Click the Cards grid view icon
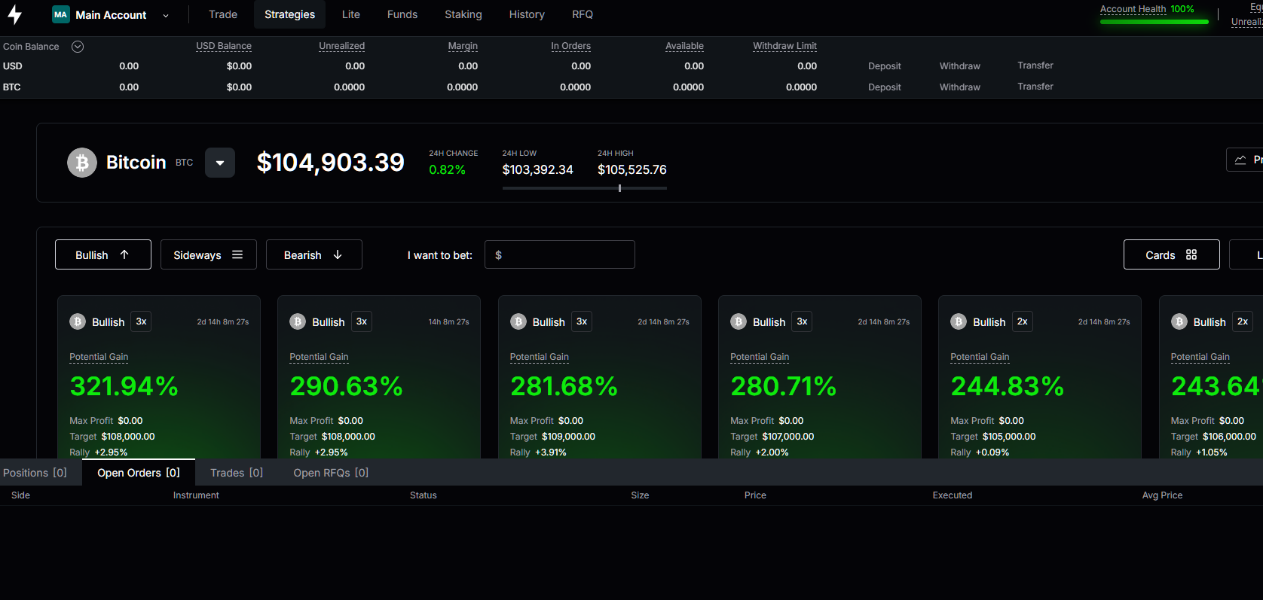The image size is (1263, 600). (x=1191, y=255)
